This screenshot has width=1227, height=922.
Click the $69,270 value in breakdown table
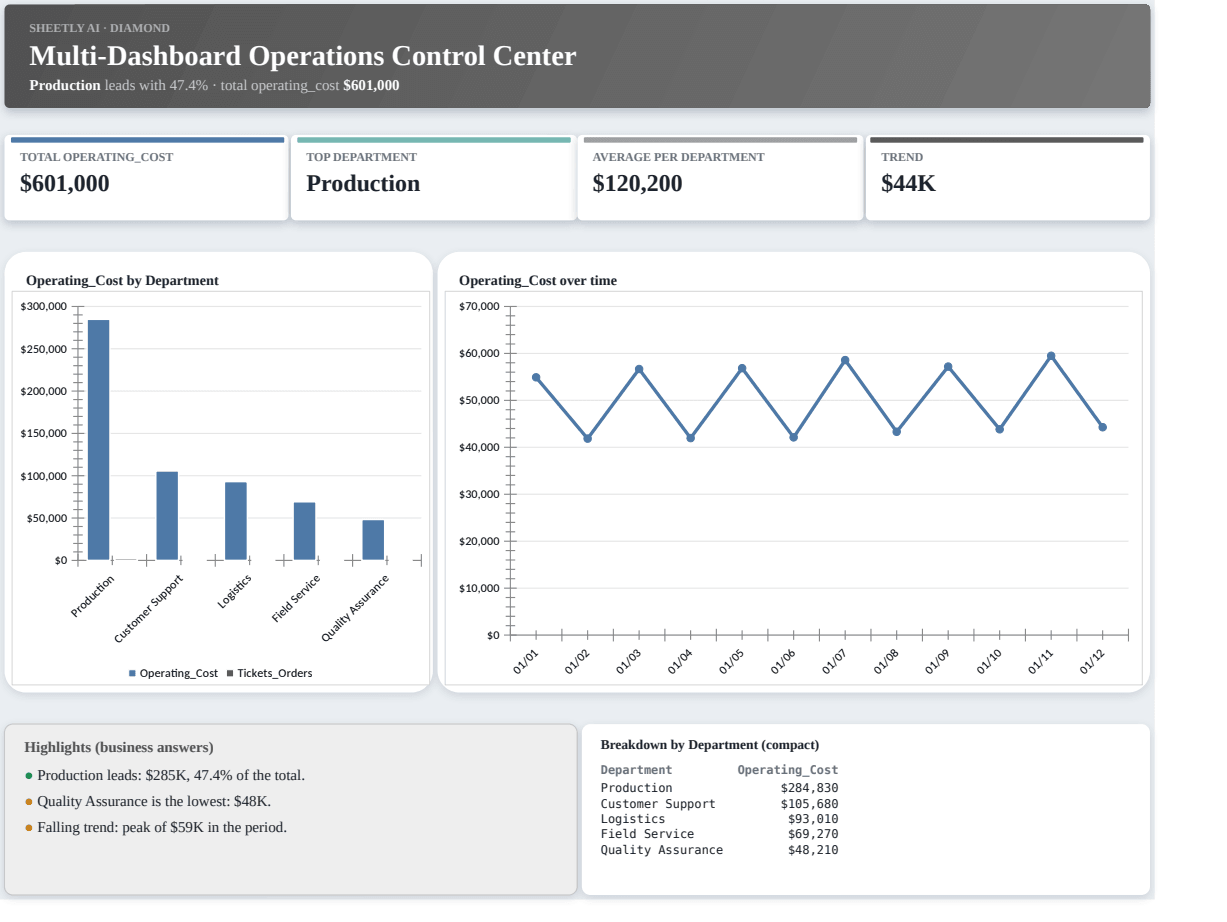click(813, 834)
